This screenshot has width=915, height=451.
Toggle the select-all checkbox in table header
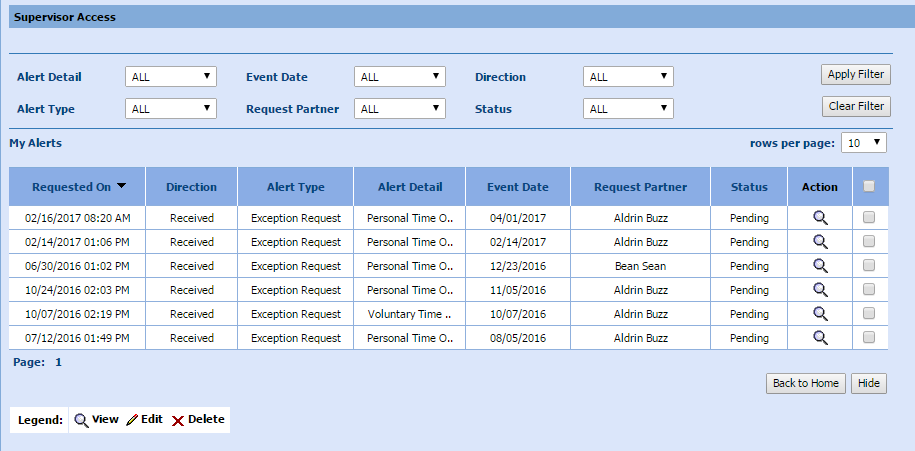869,186
